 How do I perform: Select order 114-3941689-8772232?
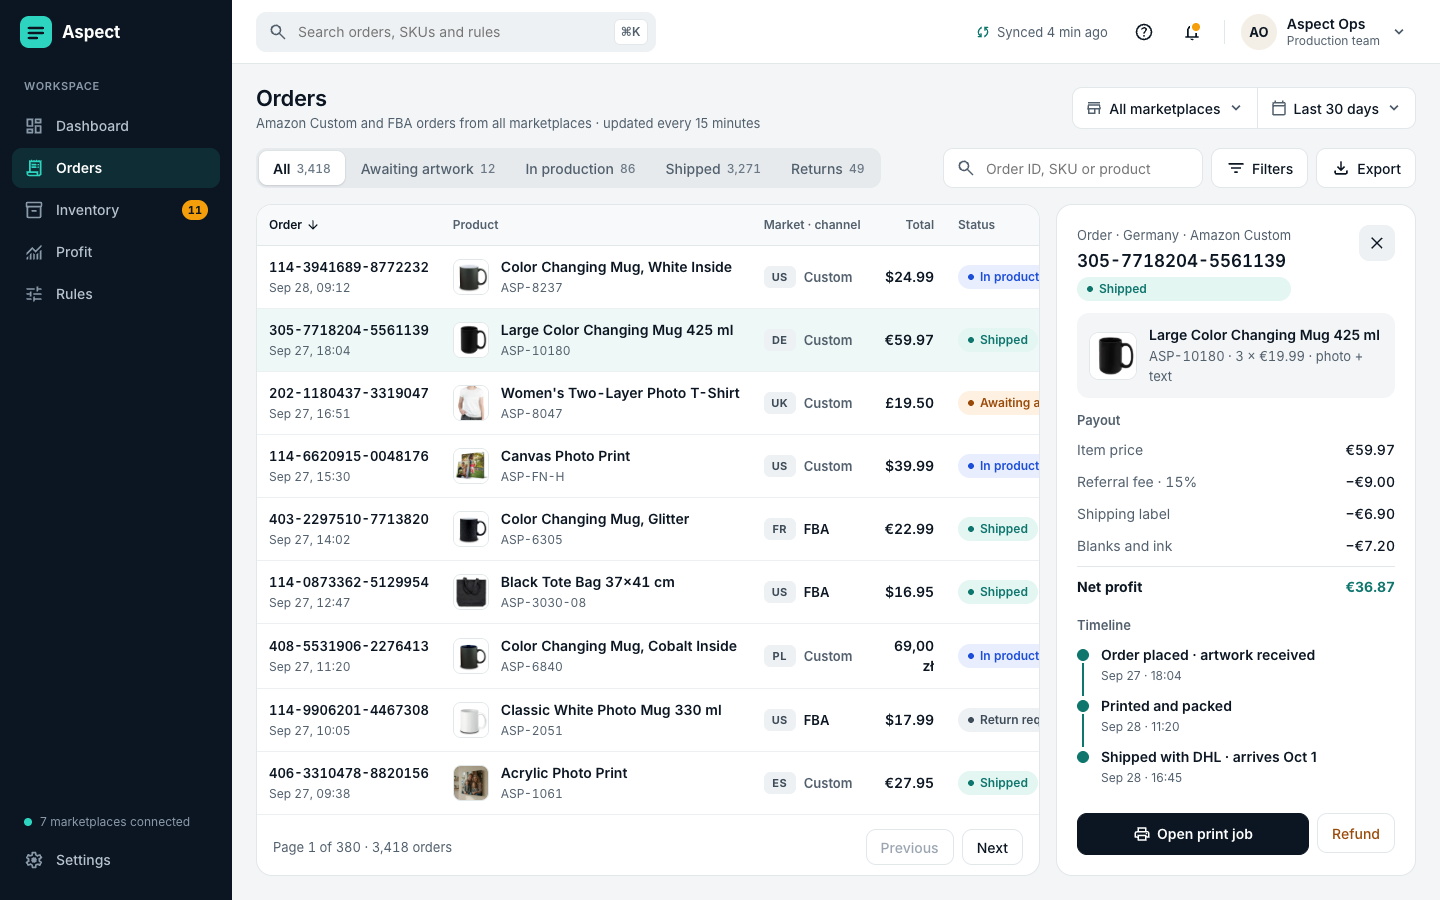648,277
